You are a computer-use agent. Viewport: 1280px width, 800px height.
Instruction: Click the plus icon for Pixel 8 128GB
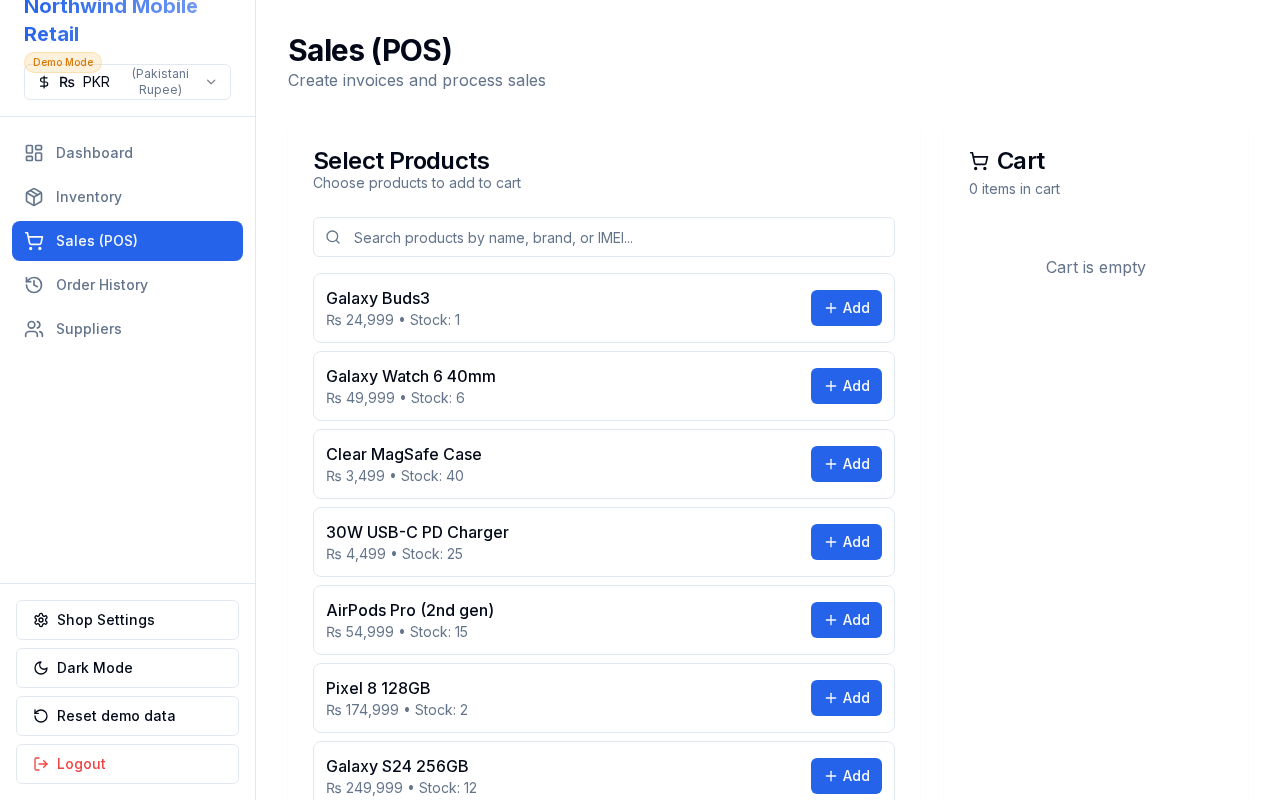(x=830, y=698)
